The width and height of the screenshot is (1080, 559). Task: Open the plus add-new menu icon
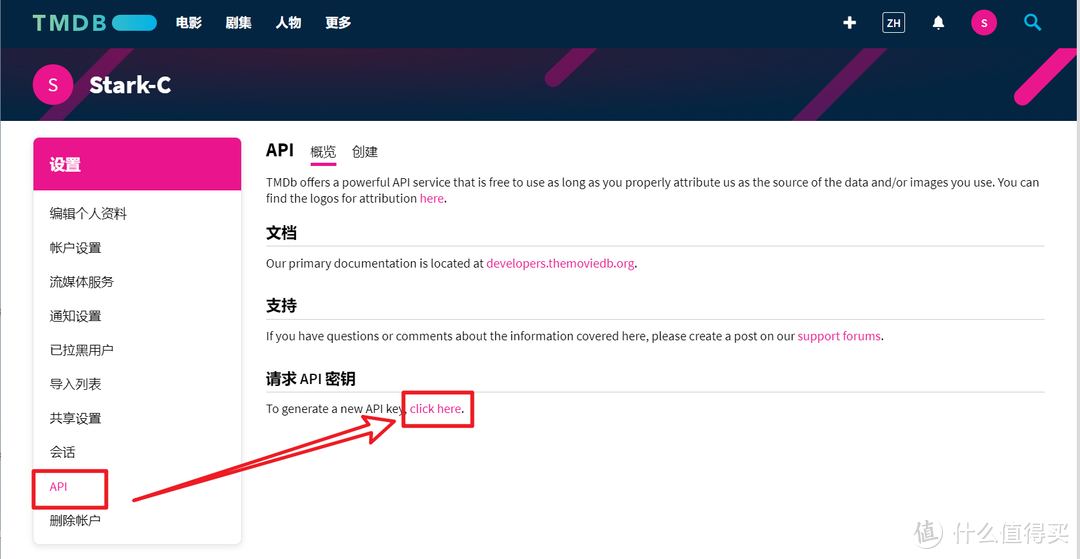[x=849, y=23]
